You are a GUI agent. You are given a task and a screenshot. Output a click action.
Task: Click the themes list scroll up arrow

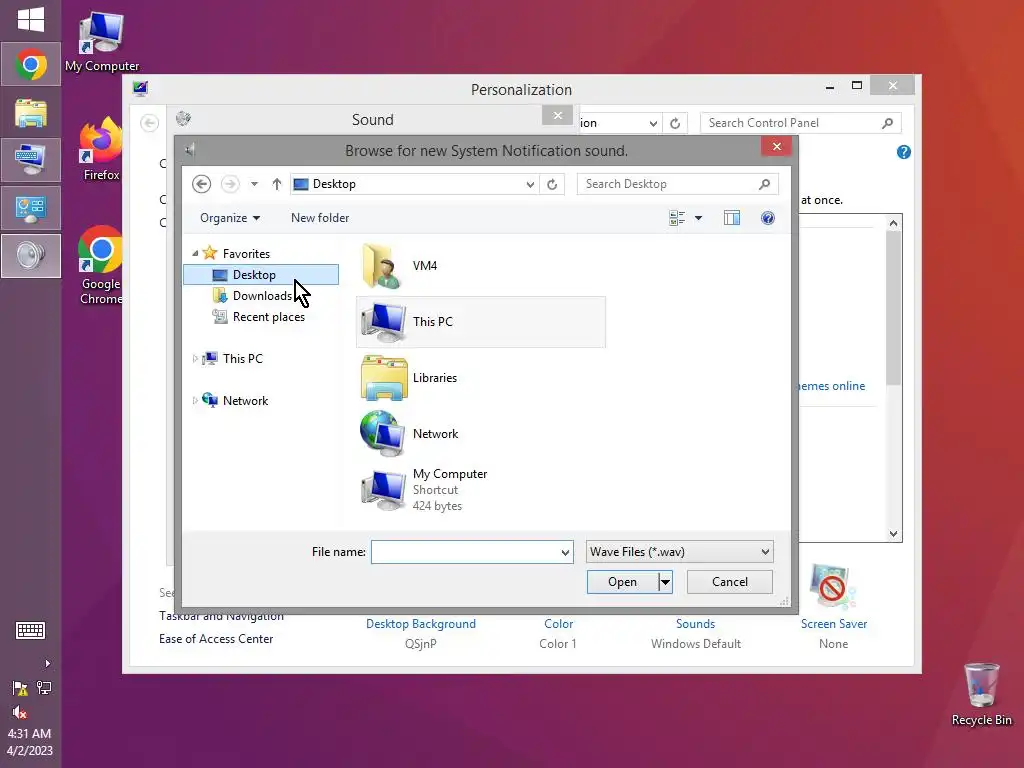(893, 223)
